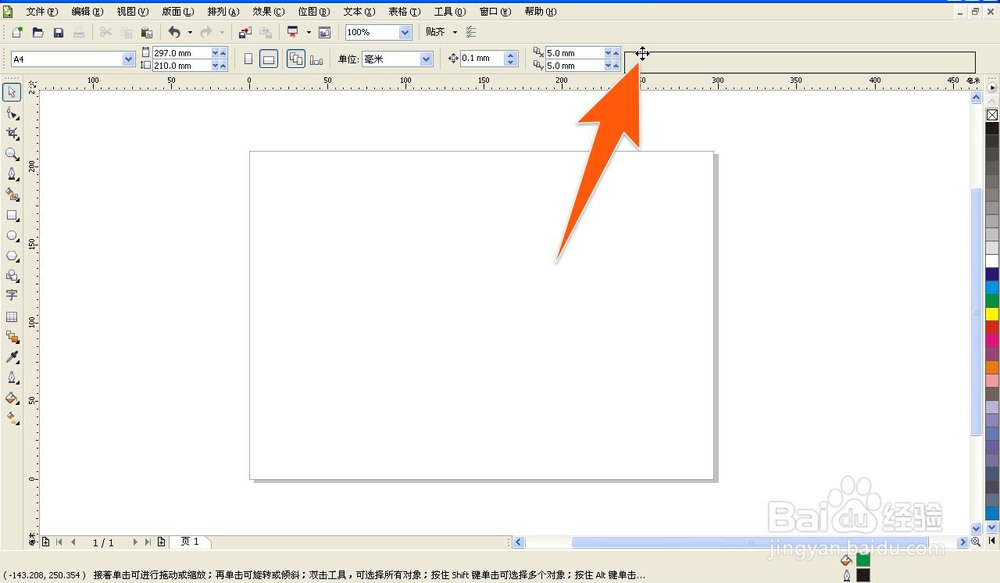Apply page size to all pages

[x=296, y=59]
